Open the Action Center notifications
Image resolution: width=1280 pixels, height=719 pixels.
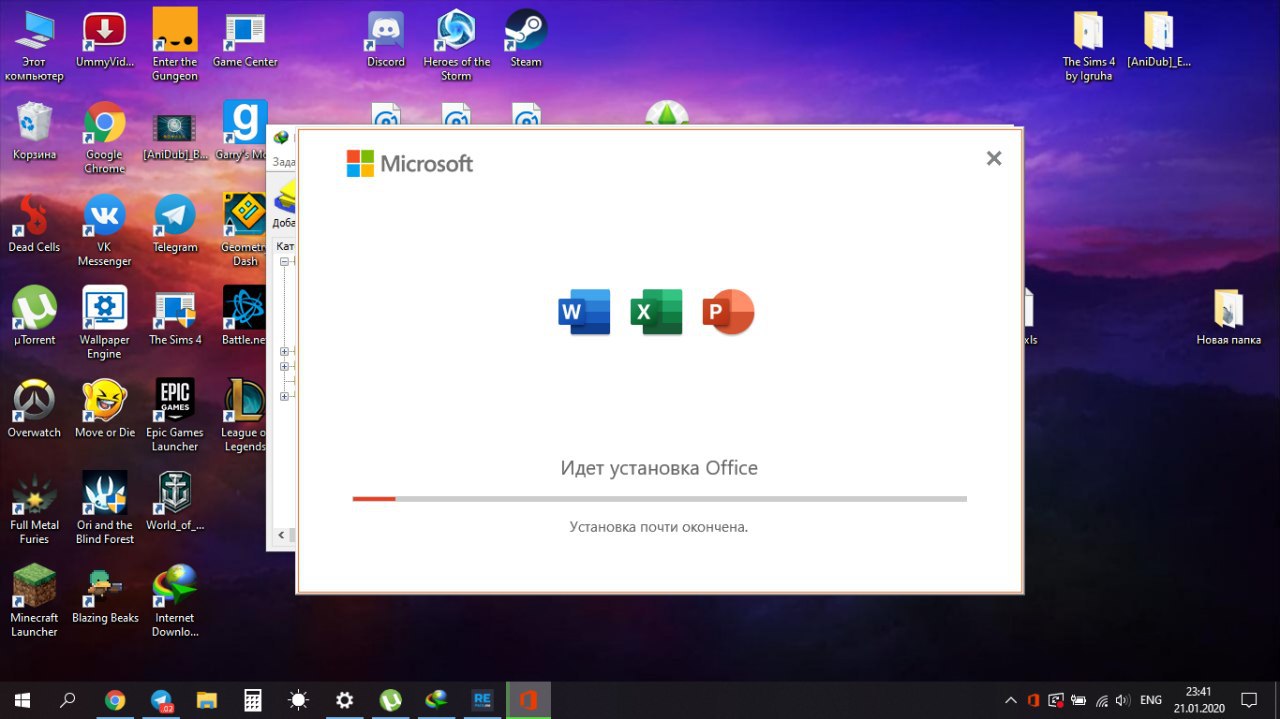pos(1249,700)
